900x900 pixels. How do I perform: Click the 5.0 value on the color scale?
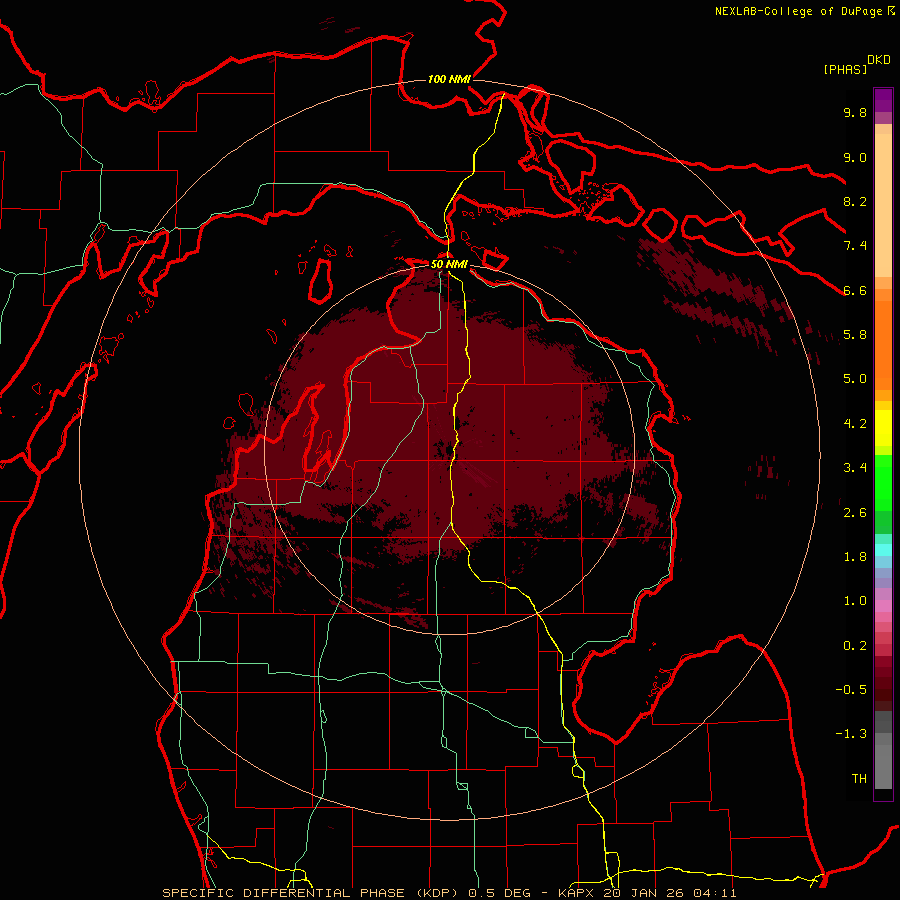click(855, 379)
